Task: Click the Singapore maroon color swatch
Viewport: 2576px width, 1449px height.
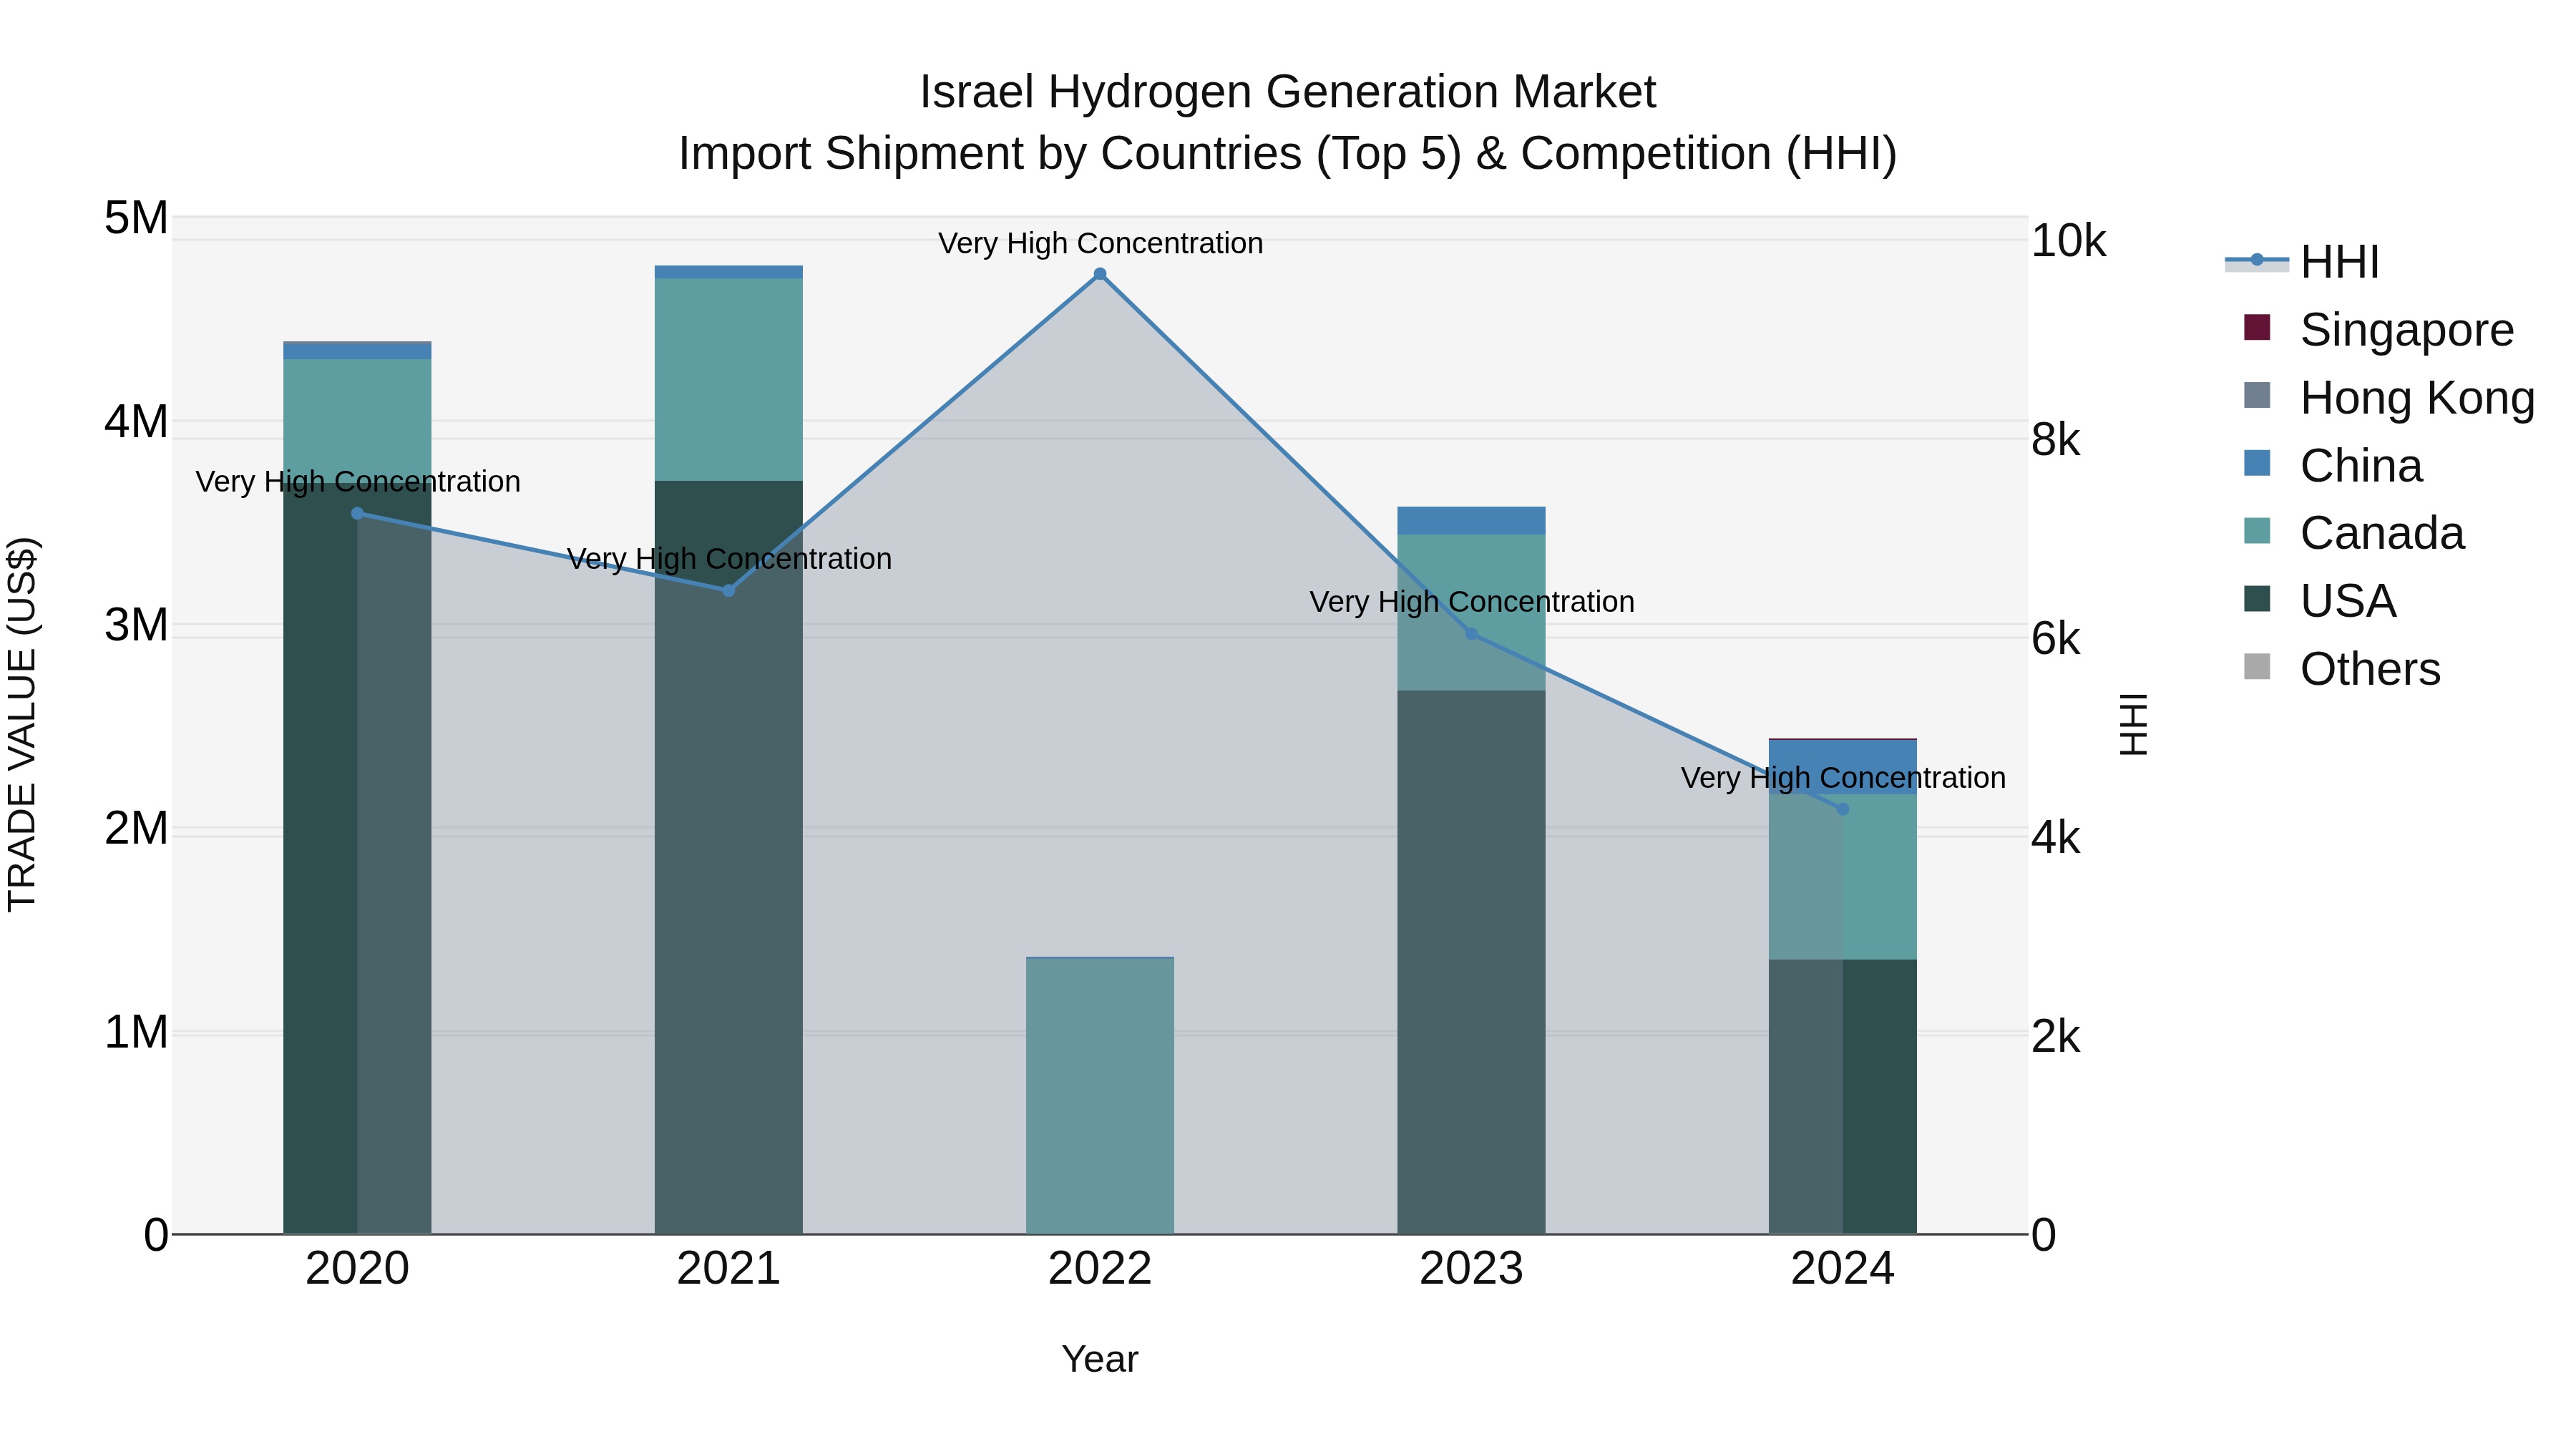Action: (2257, 327)
